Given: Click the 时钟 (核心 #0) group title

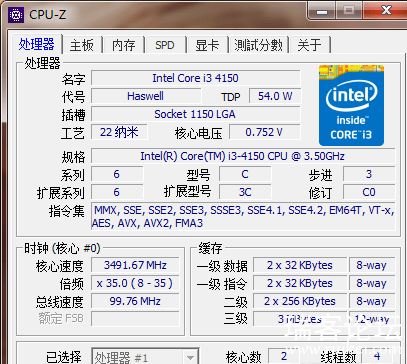Looking at the screenshot, I should coord(62,248).
